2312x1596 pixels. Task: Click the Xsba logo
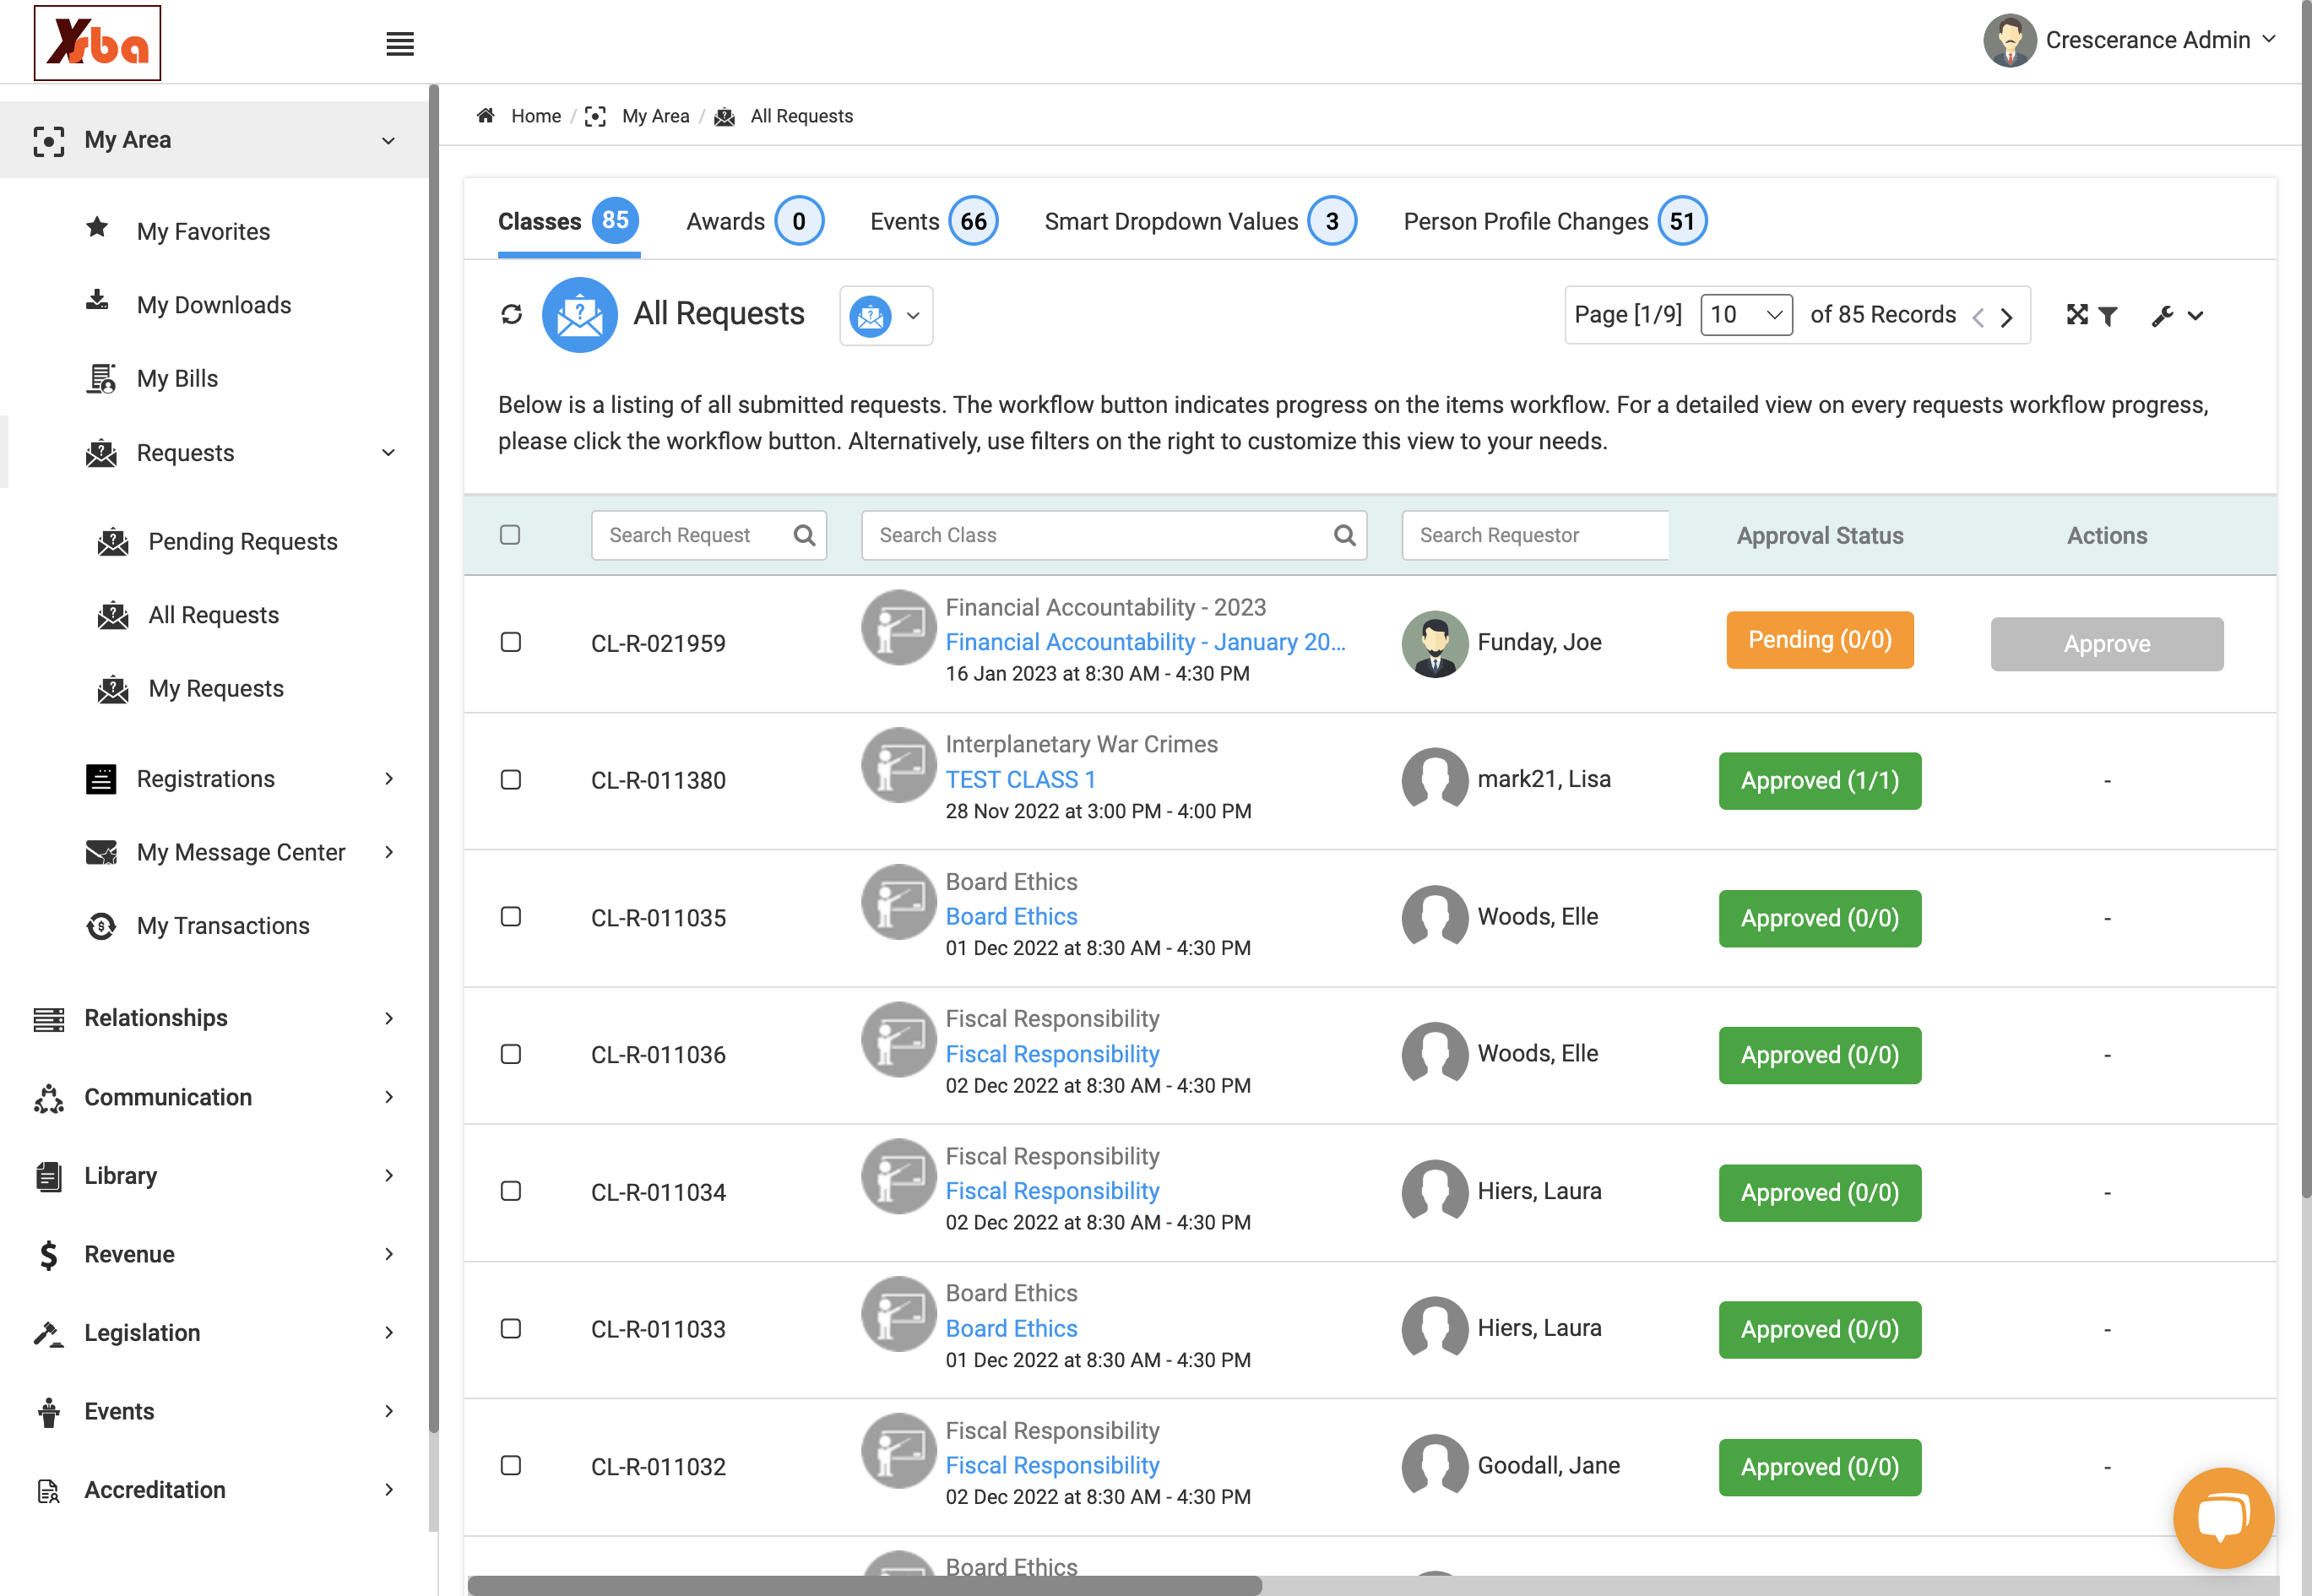[97, 43]
